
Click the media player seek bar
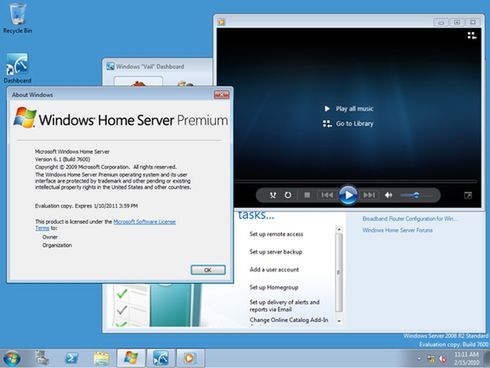pyautogui.click(x=356, y=182)
